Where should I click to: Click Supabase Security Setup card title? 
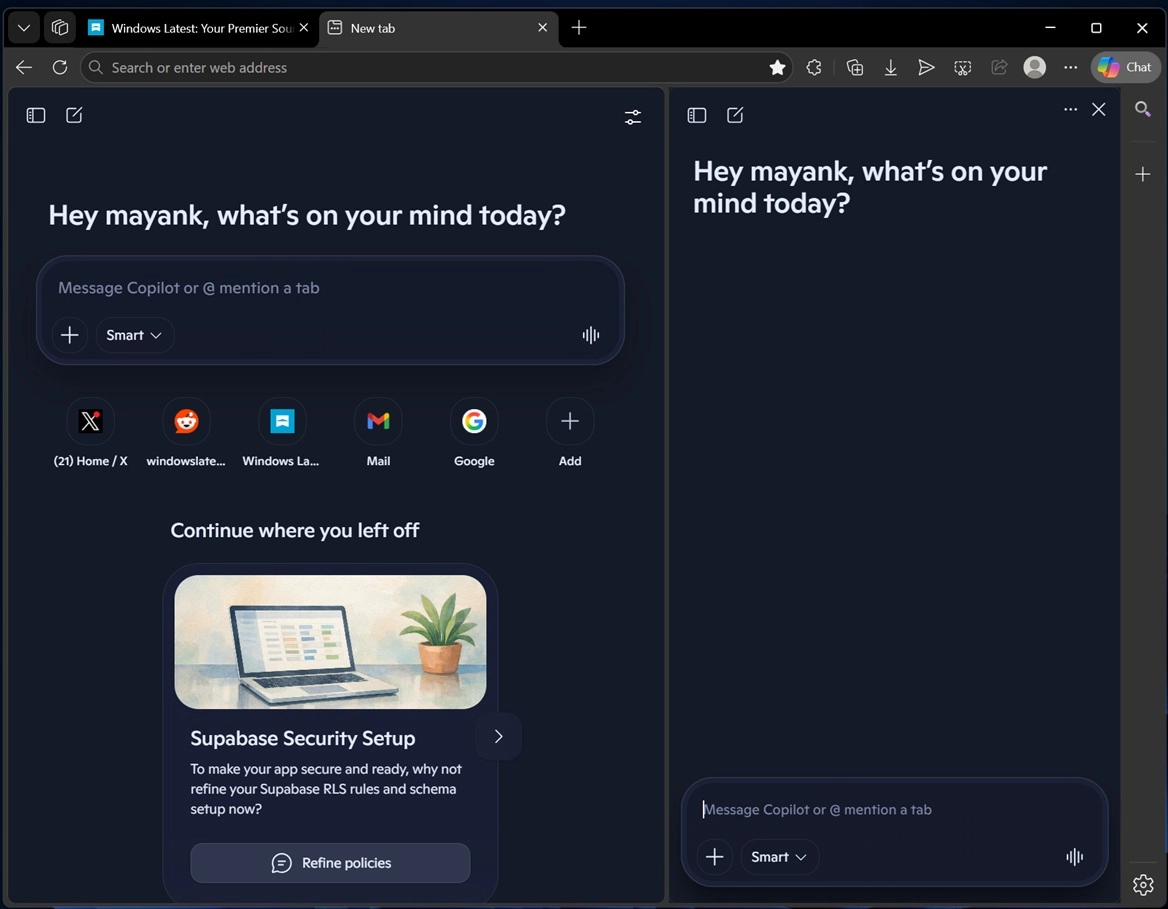[302, 738]
